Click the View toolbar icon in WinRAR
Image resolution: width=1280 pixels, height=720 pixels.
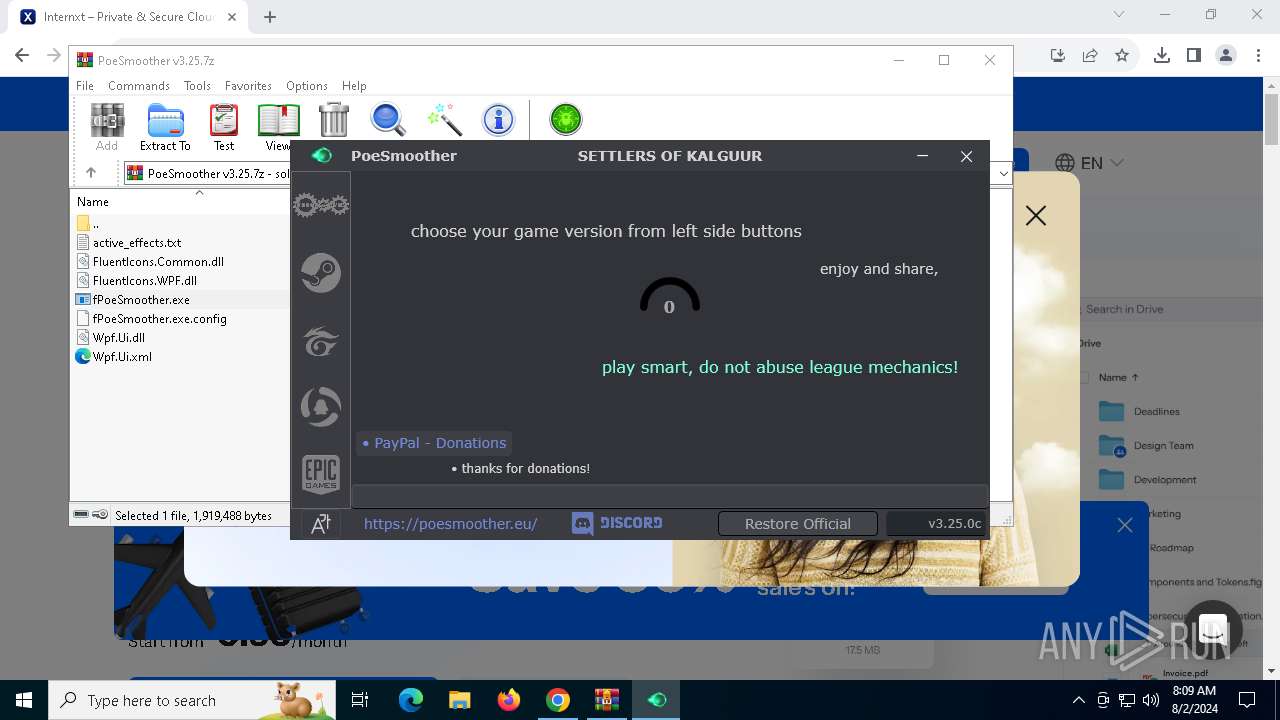277,127
